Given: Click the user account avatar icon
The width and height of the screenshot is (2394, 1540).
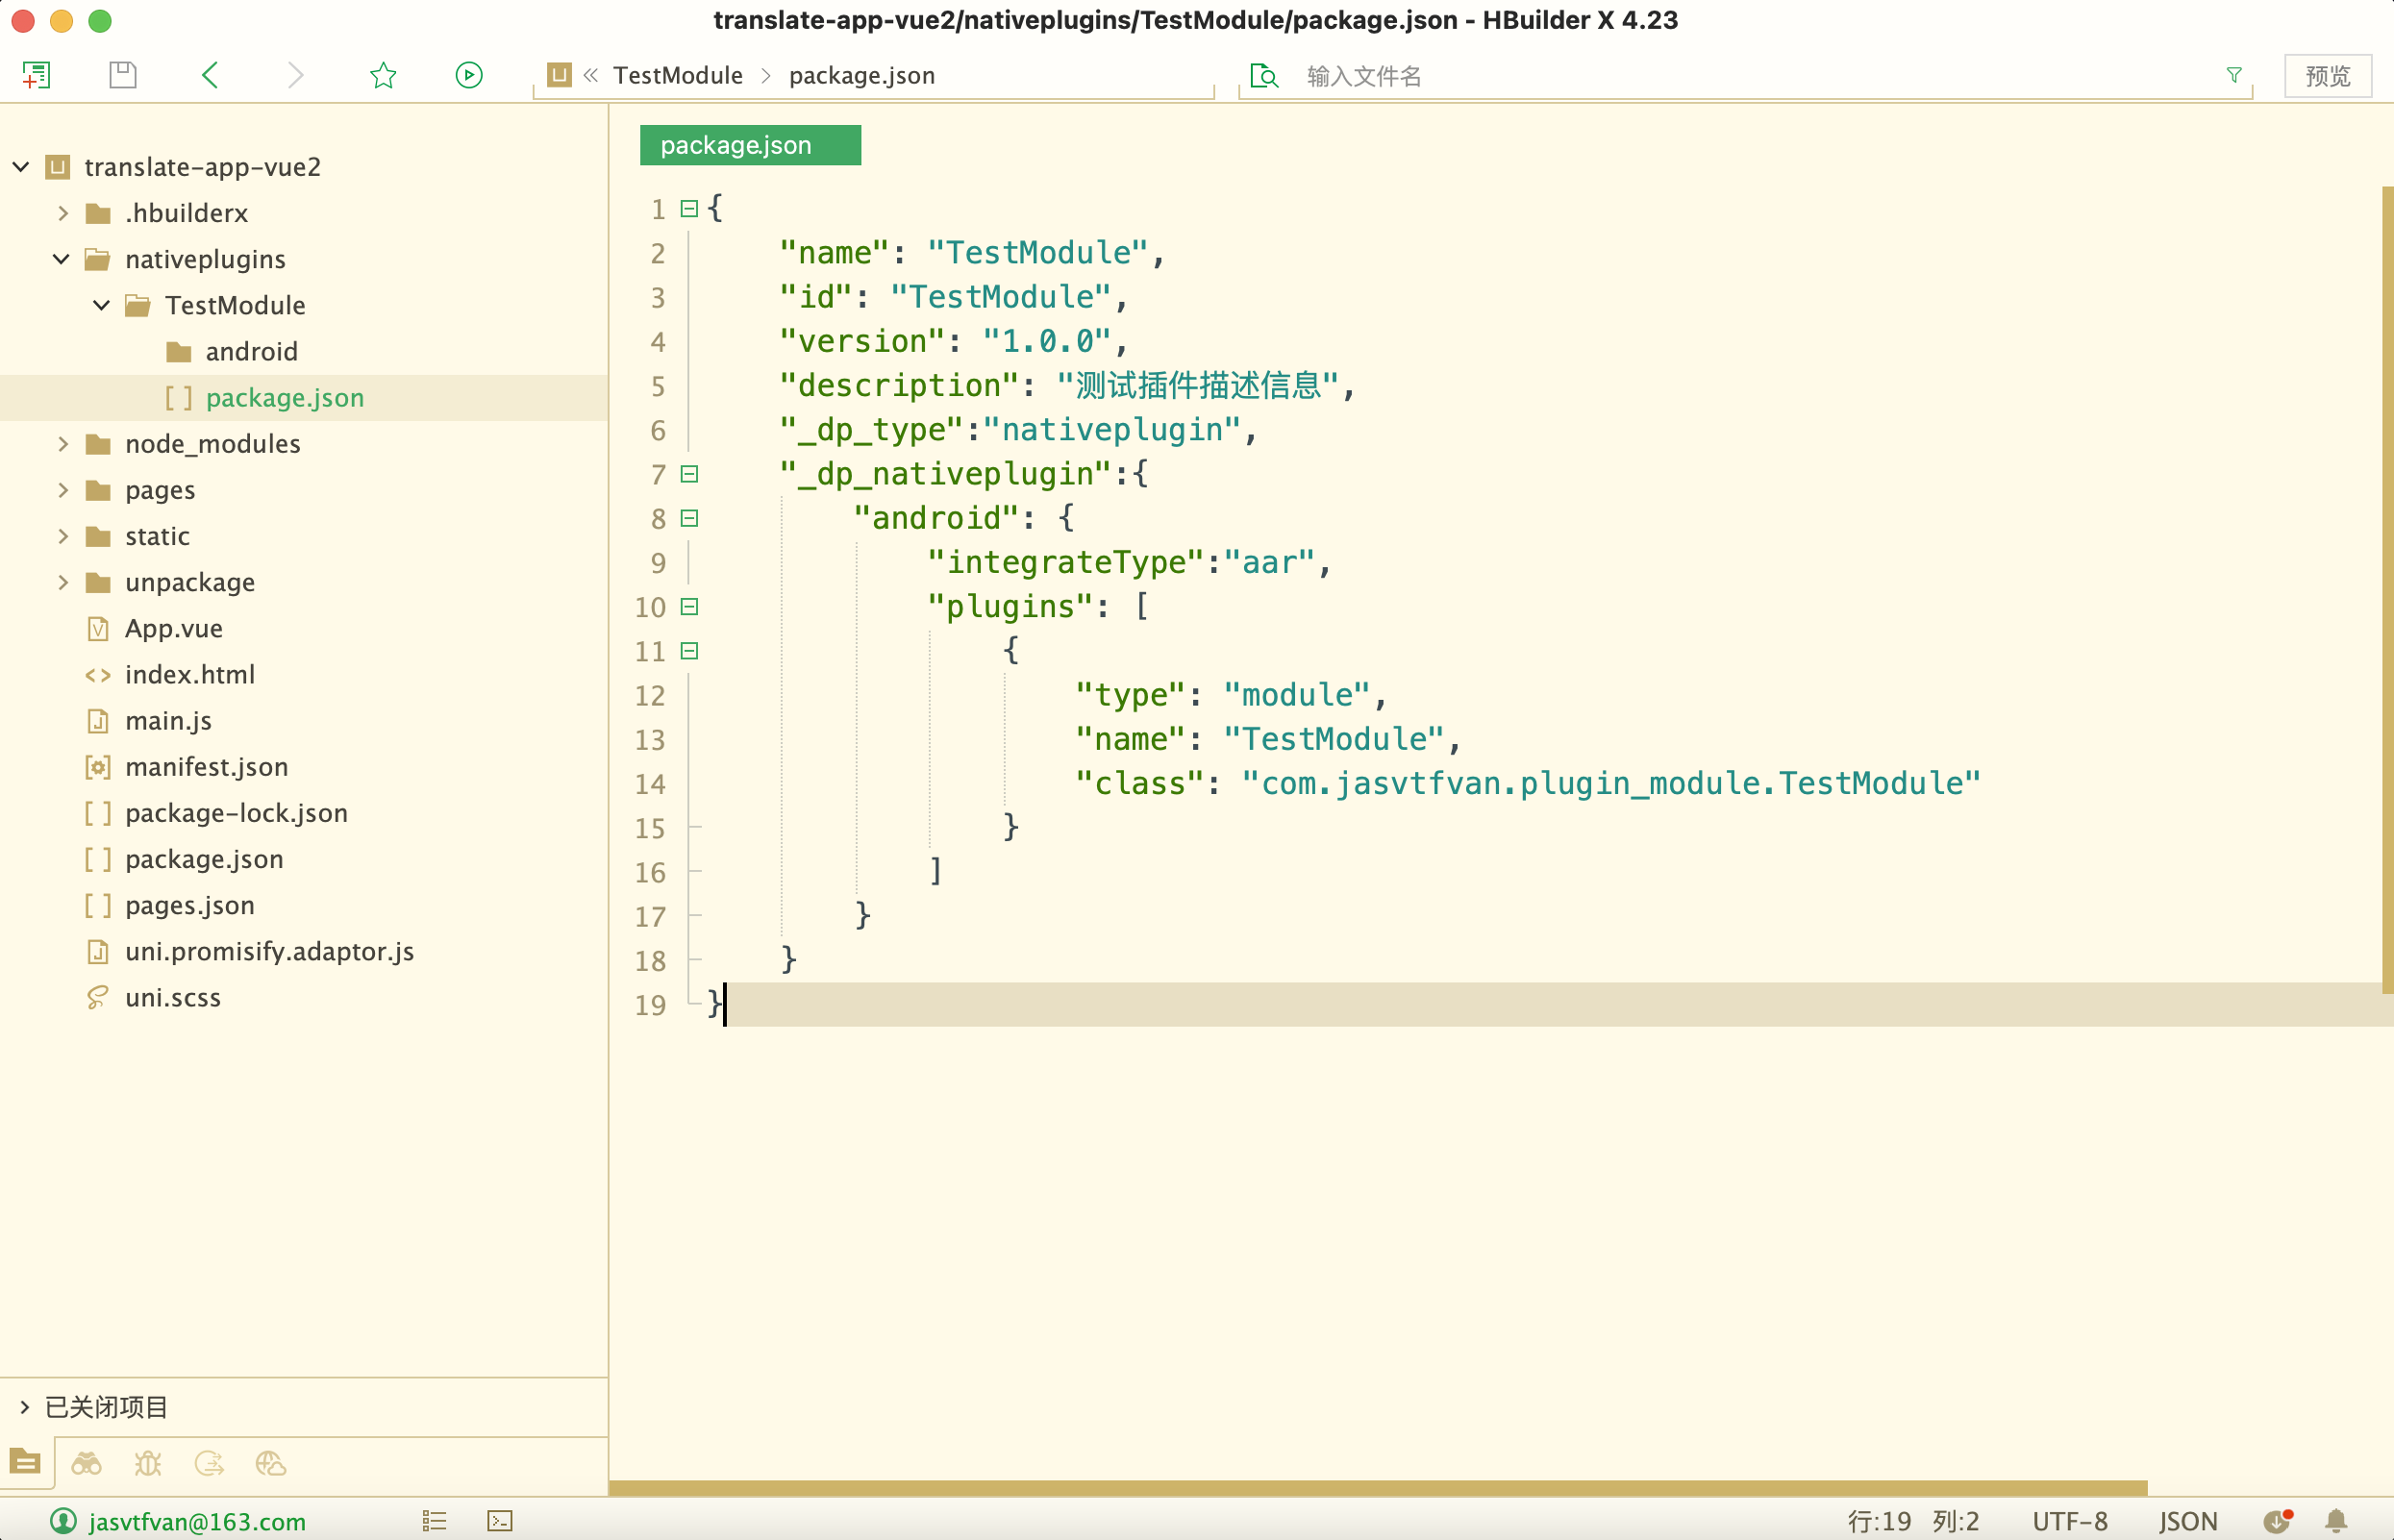Looking at the screenshot, I should 63,1521.
